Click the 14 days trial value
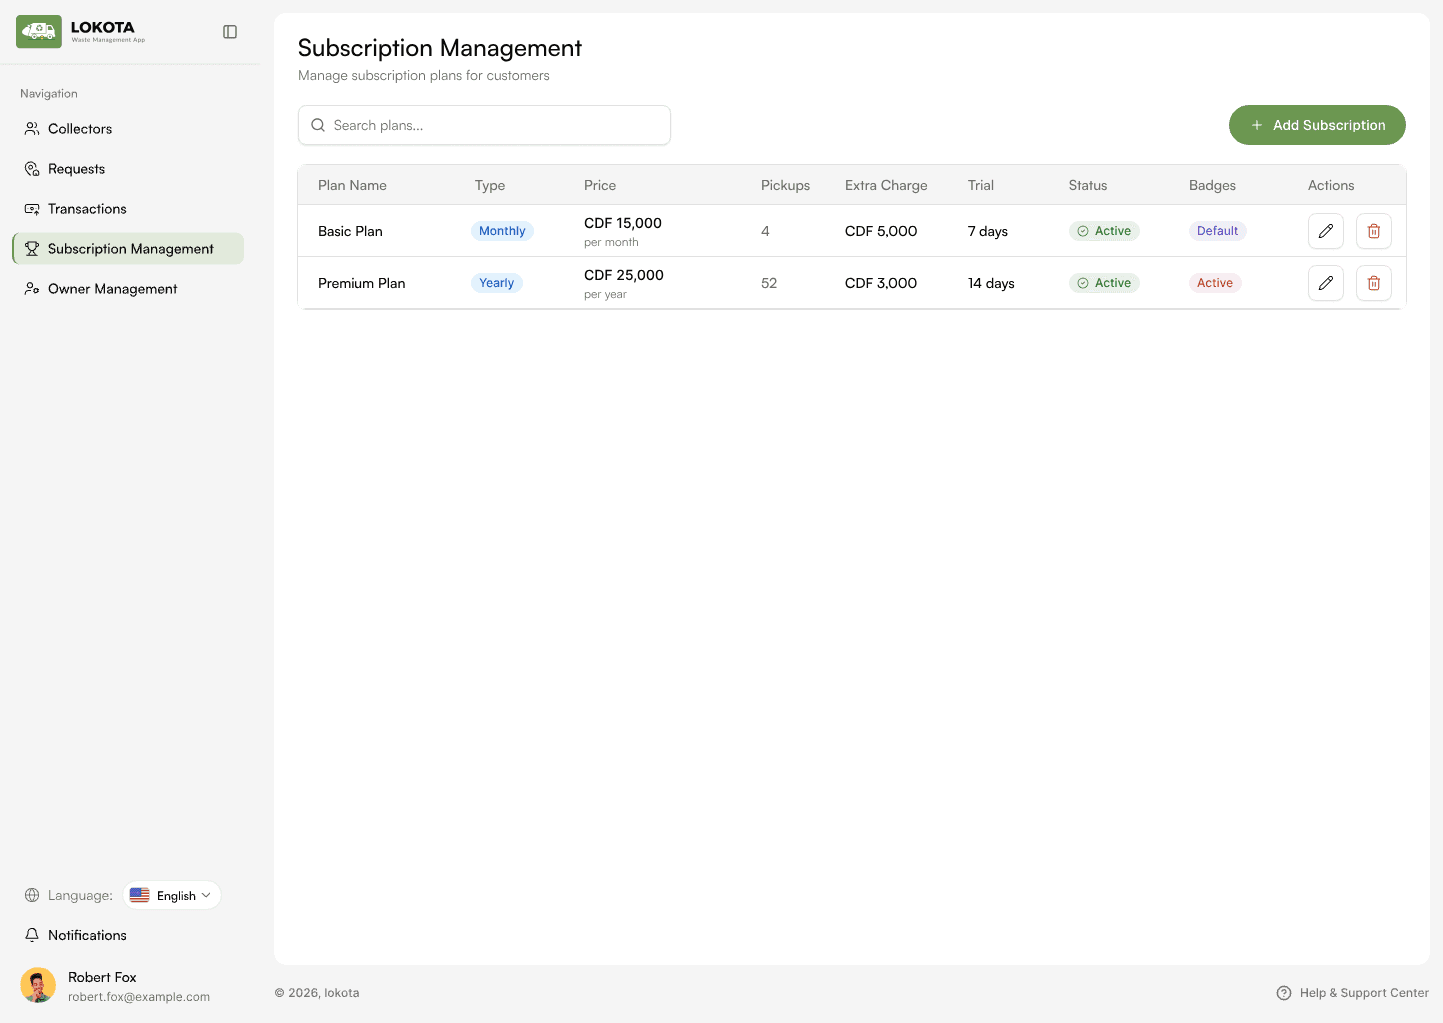Image resolution: width=1443 pixels, height=1023 pixels. pos(991,283)
